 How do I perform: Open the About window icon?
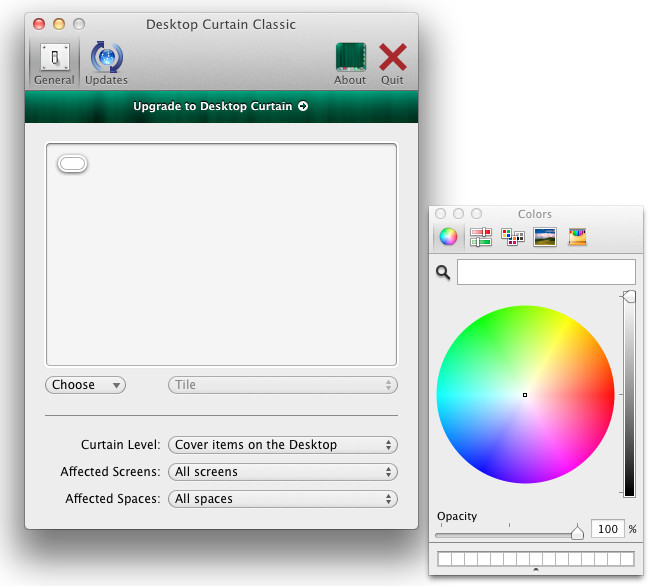point(350,63)
